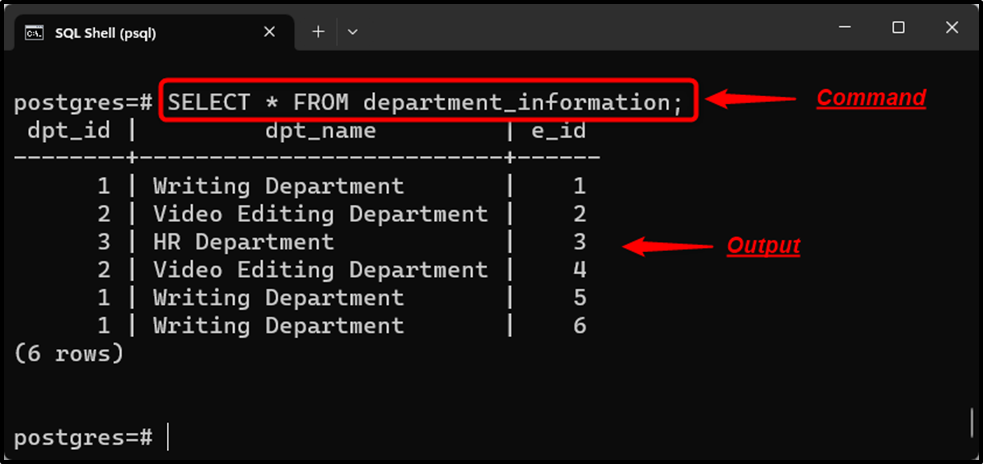This screenshot has height=464, width=983.
Task: Expand the new tab profile dropdown chevron
Action: tap(352, 32)
